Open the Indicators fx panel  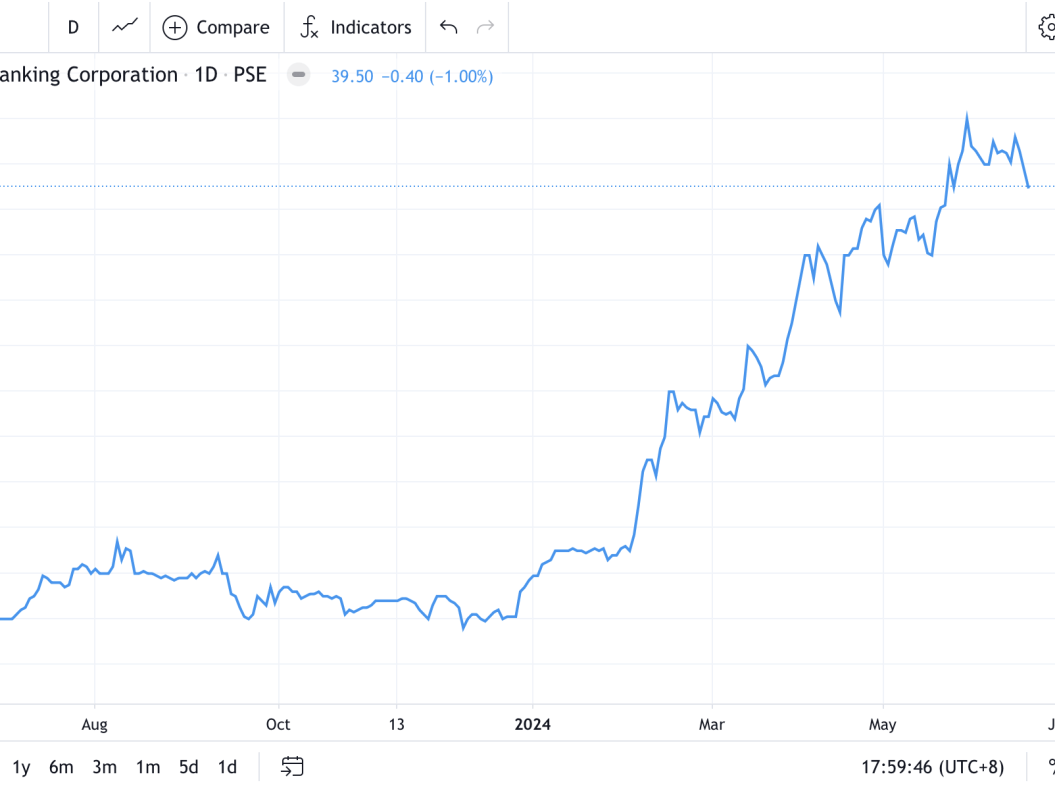[355, 27]
